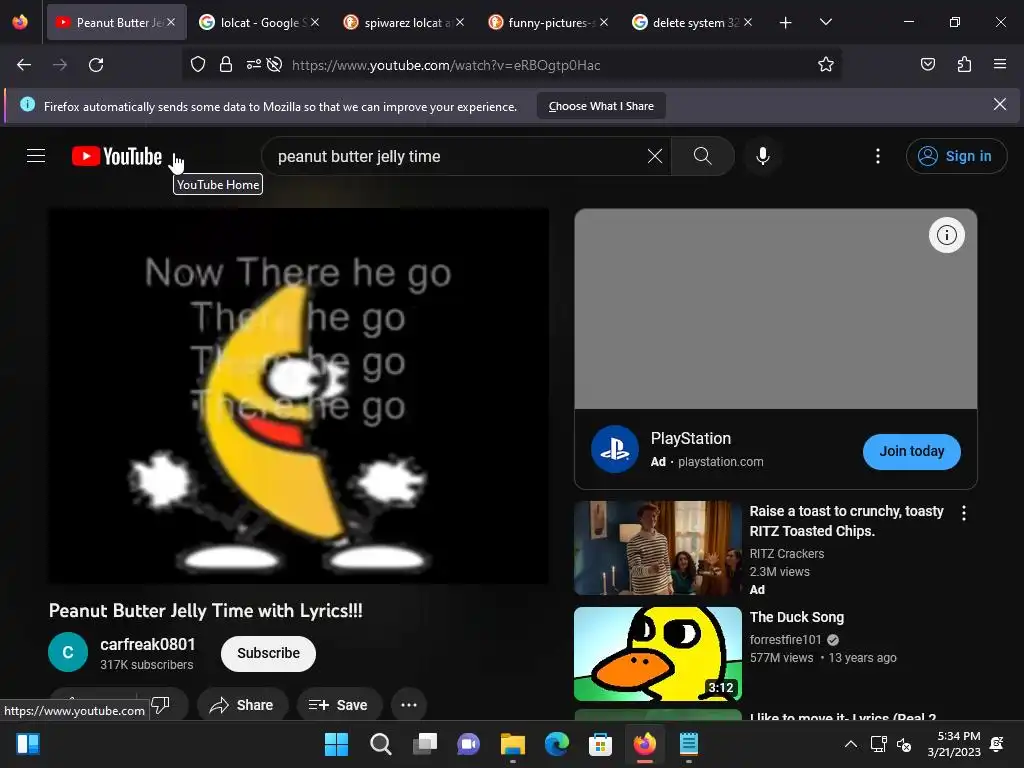Open the carfreak0801 channel name

[148, 645]
